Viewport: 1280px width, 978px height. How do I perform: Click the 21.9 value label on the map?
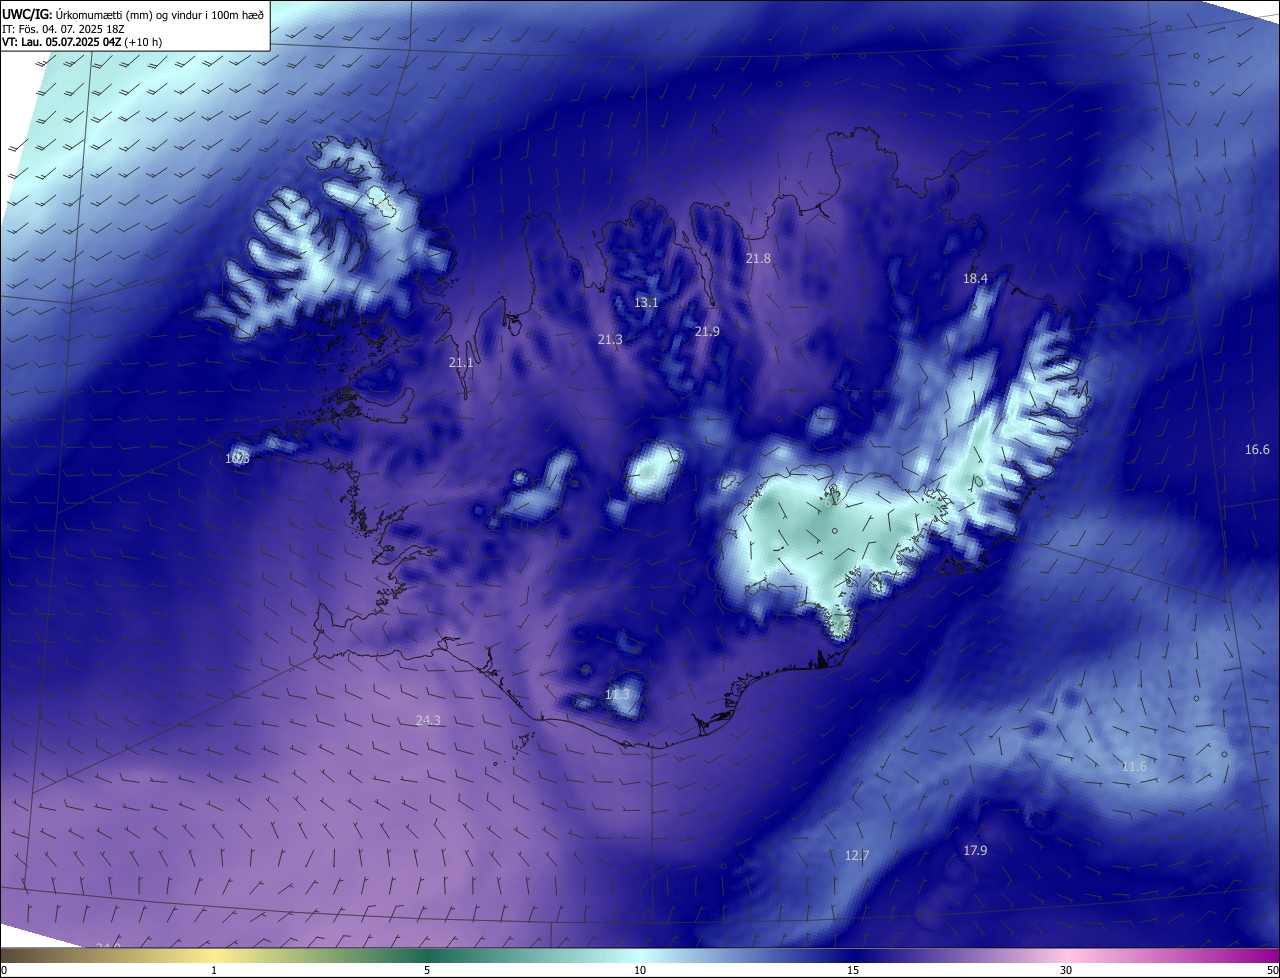pos(707,331)
